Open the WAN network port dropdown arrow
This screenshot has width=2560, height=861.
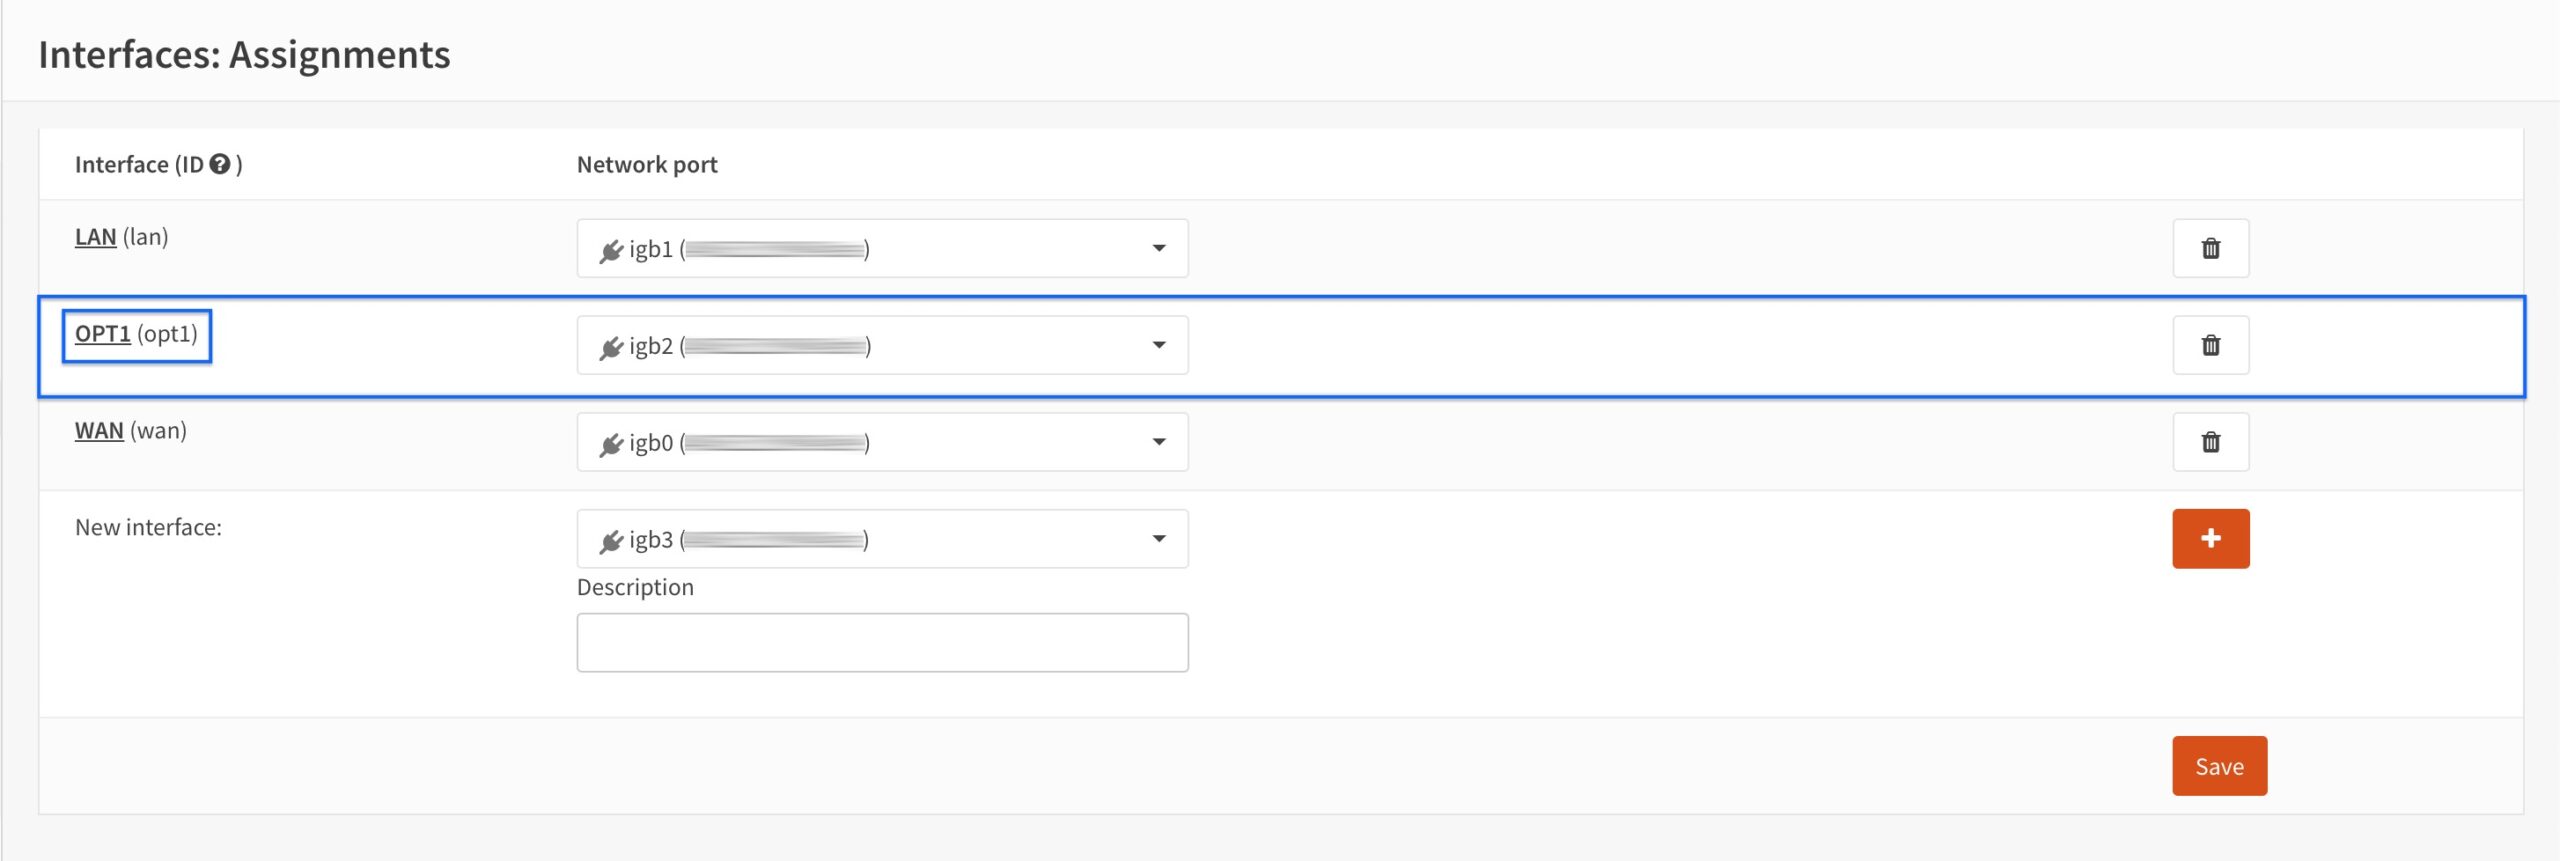click(1159, 442)
